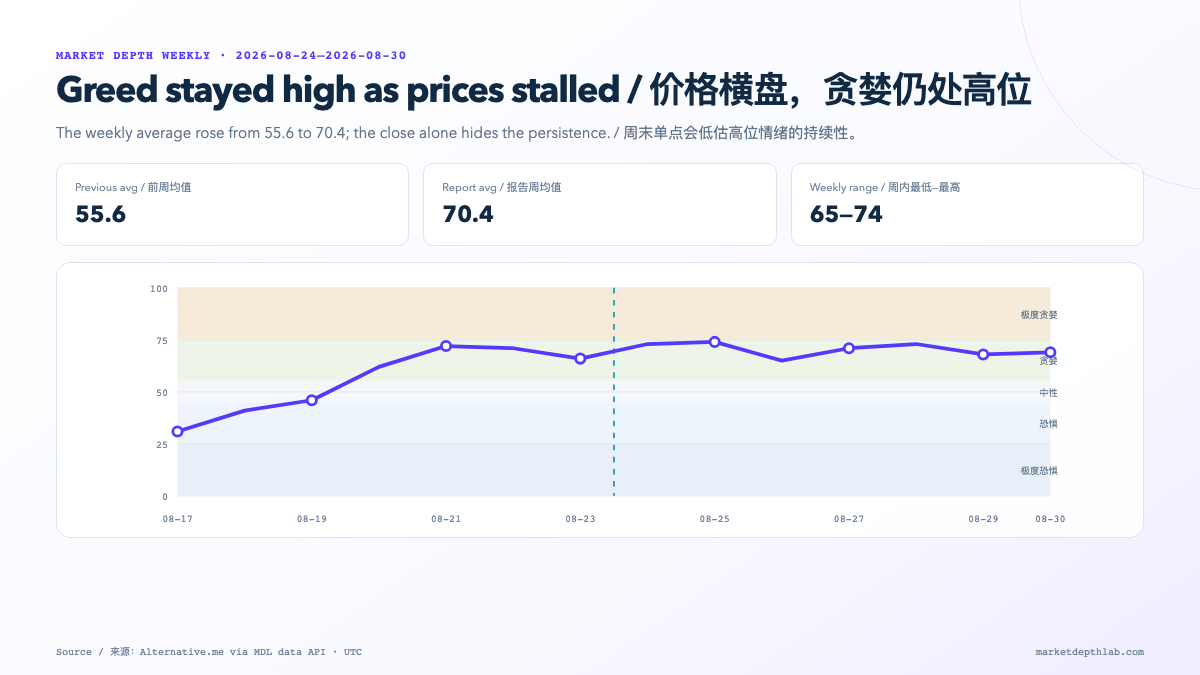Click the y-axis label 0
The width and height of the screenshot is (1200, 675).
coord(165,497)
